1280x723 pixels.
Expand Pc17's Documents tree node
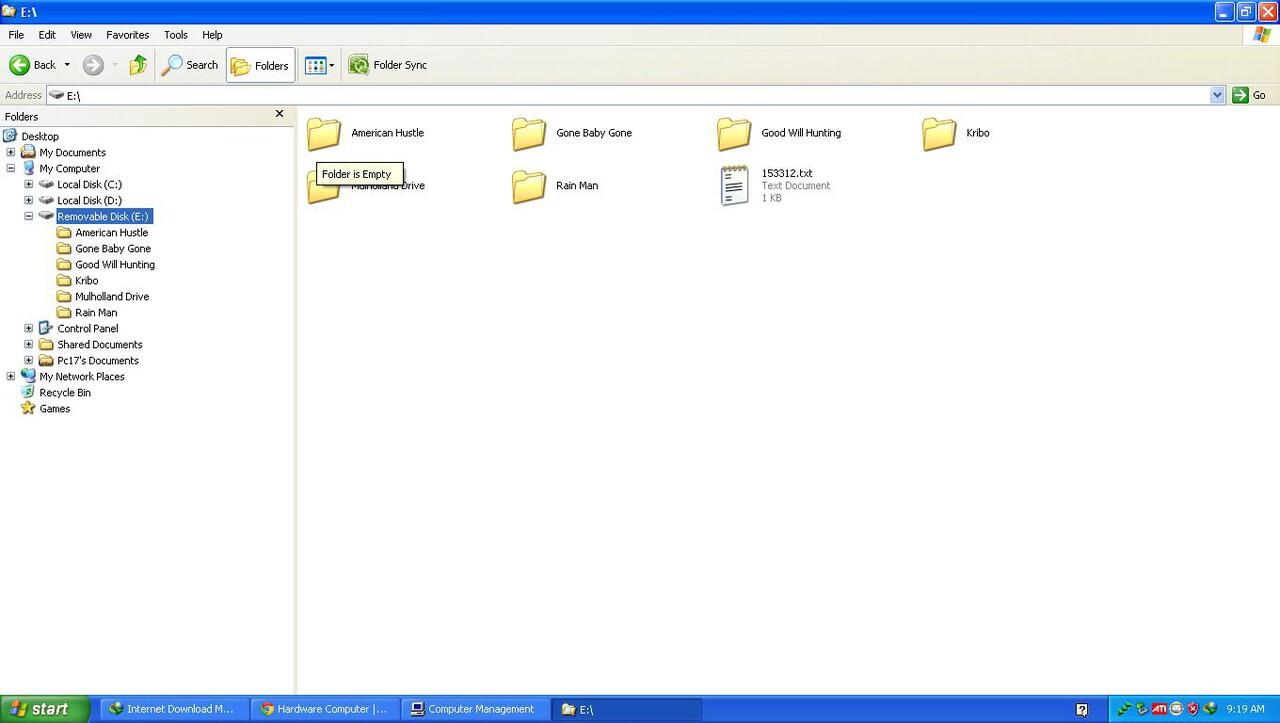point(29,361)
